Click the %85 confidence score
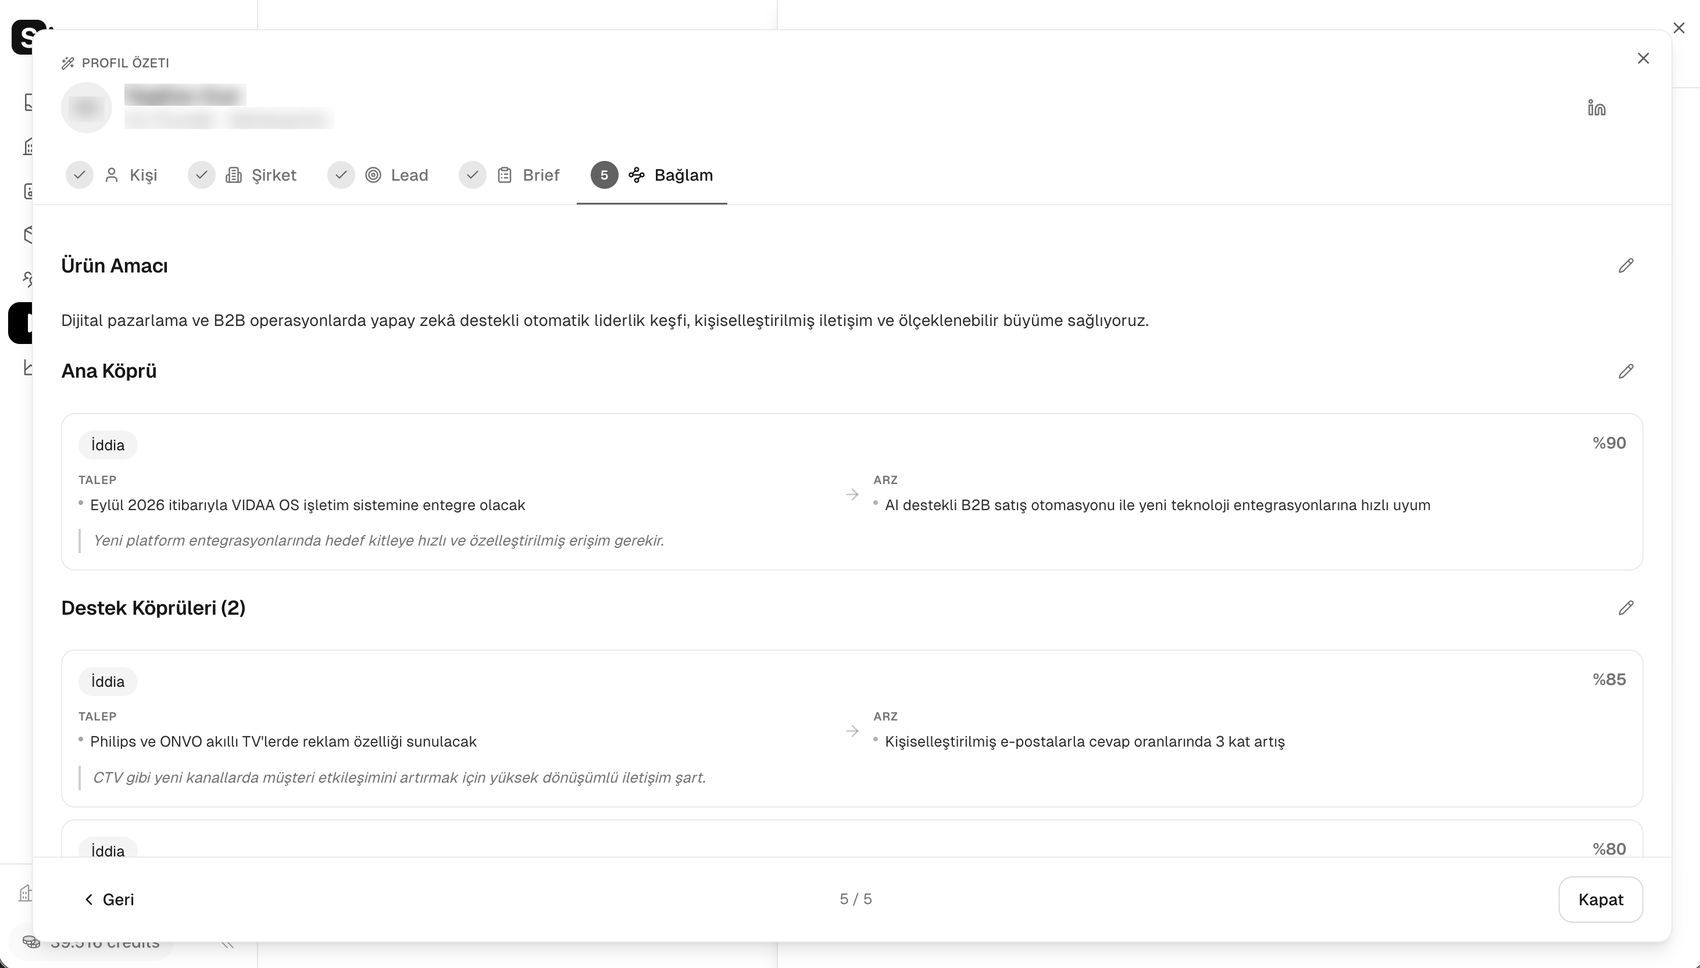Viewport: 1700px width, 968px height. 1609,679
